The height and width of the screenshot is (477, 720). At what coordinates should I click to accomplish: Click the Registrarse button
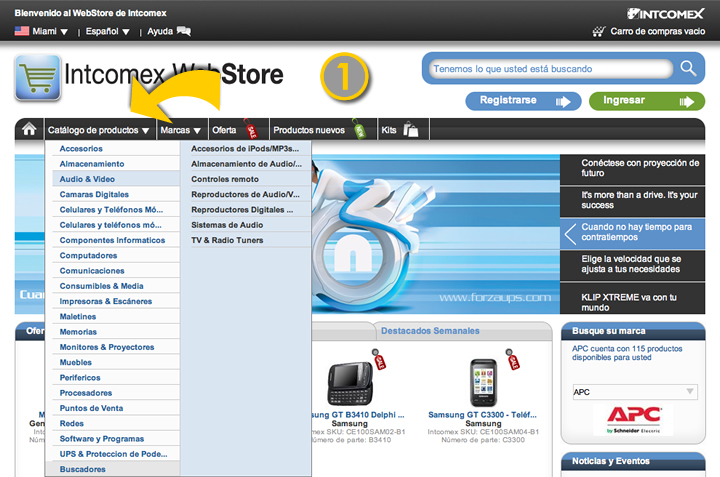(x=523, y=101)
